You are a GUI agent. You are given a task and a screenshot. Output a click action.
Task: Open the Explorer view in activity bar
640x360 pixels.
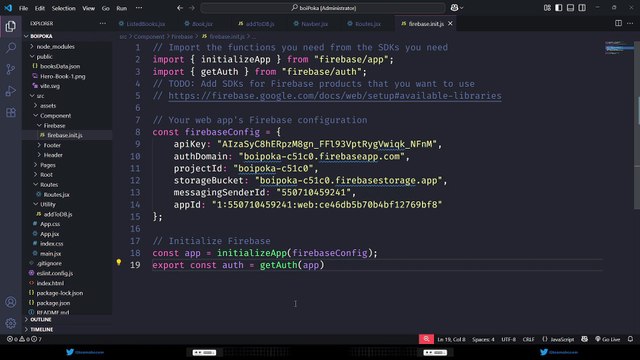coord(11,26)
